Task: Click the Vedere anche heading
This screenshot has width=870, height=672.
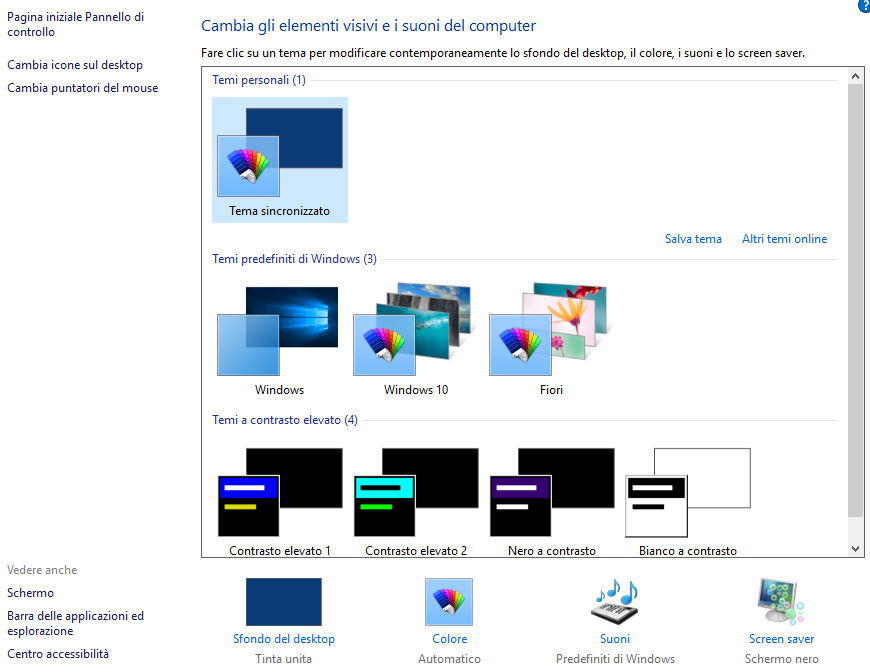Action: click(42, 570)
